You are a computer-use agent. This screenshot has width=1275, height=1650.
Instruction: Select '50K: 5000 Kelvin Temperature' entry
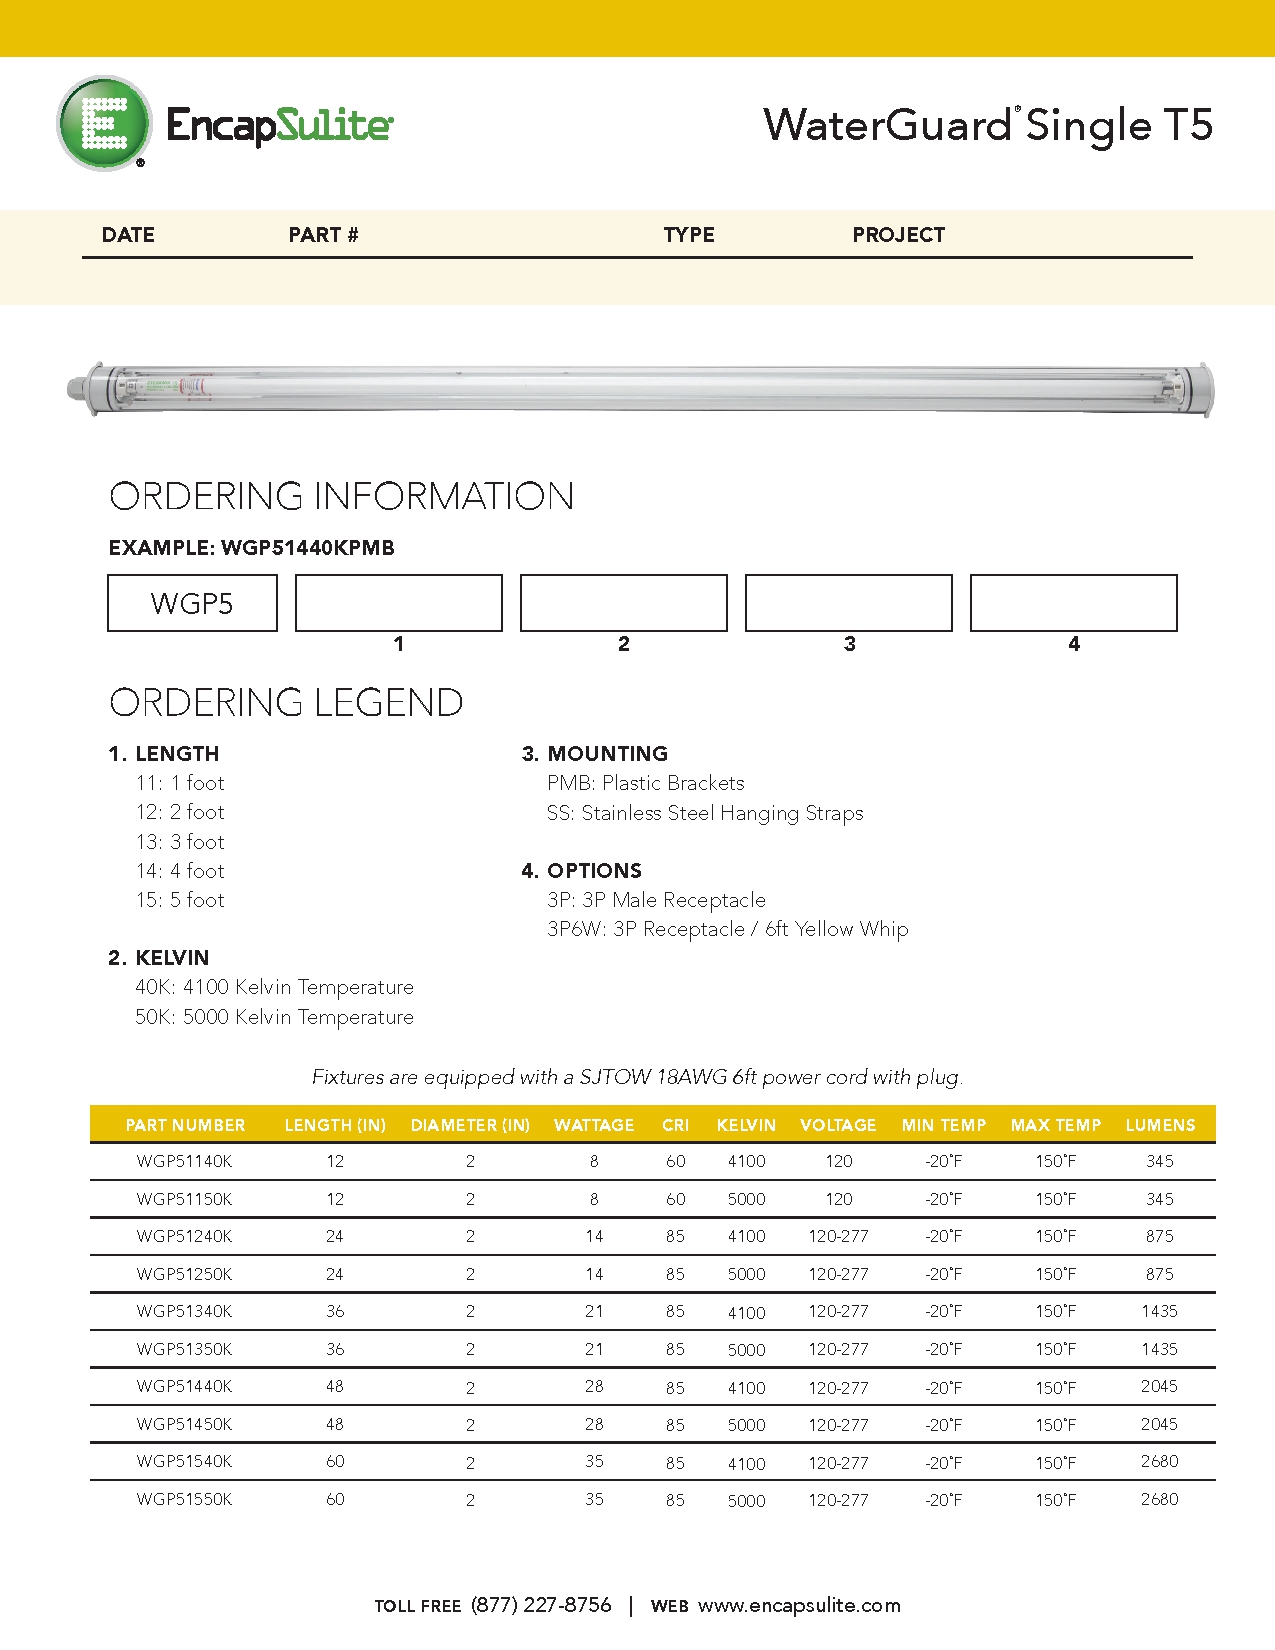(x=275, y=1017)
